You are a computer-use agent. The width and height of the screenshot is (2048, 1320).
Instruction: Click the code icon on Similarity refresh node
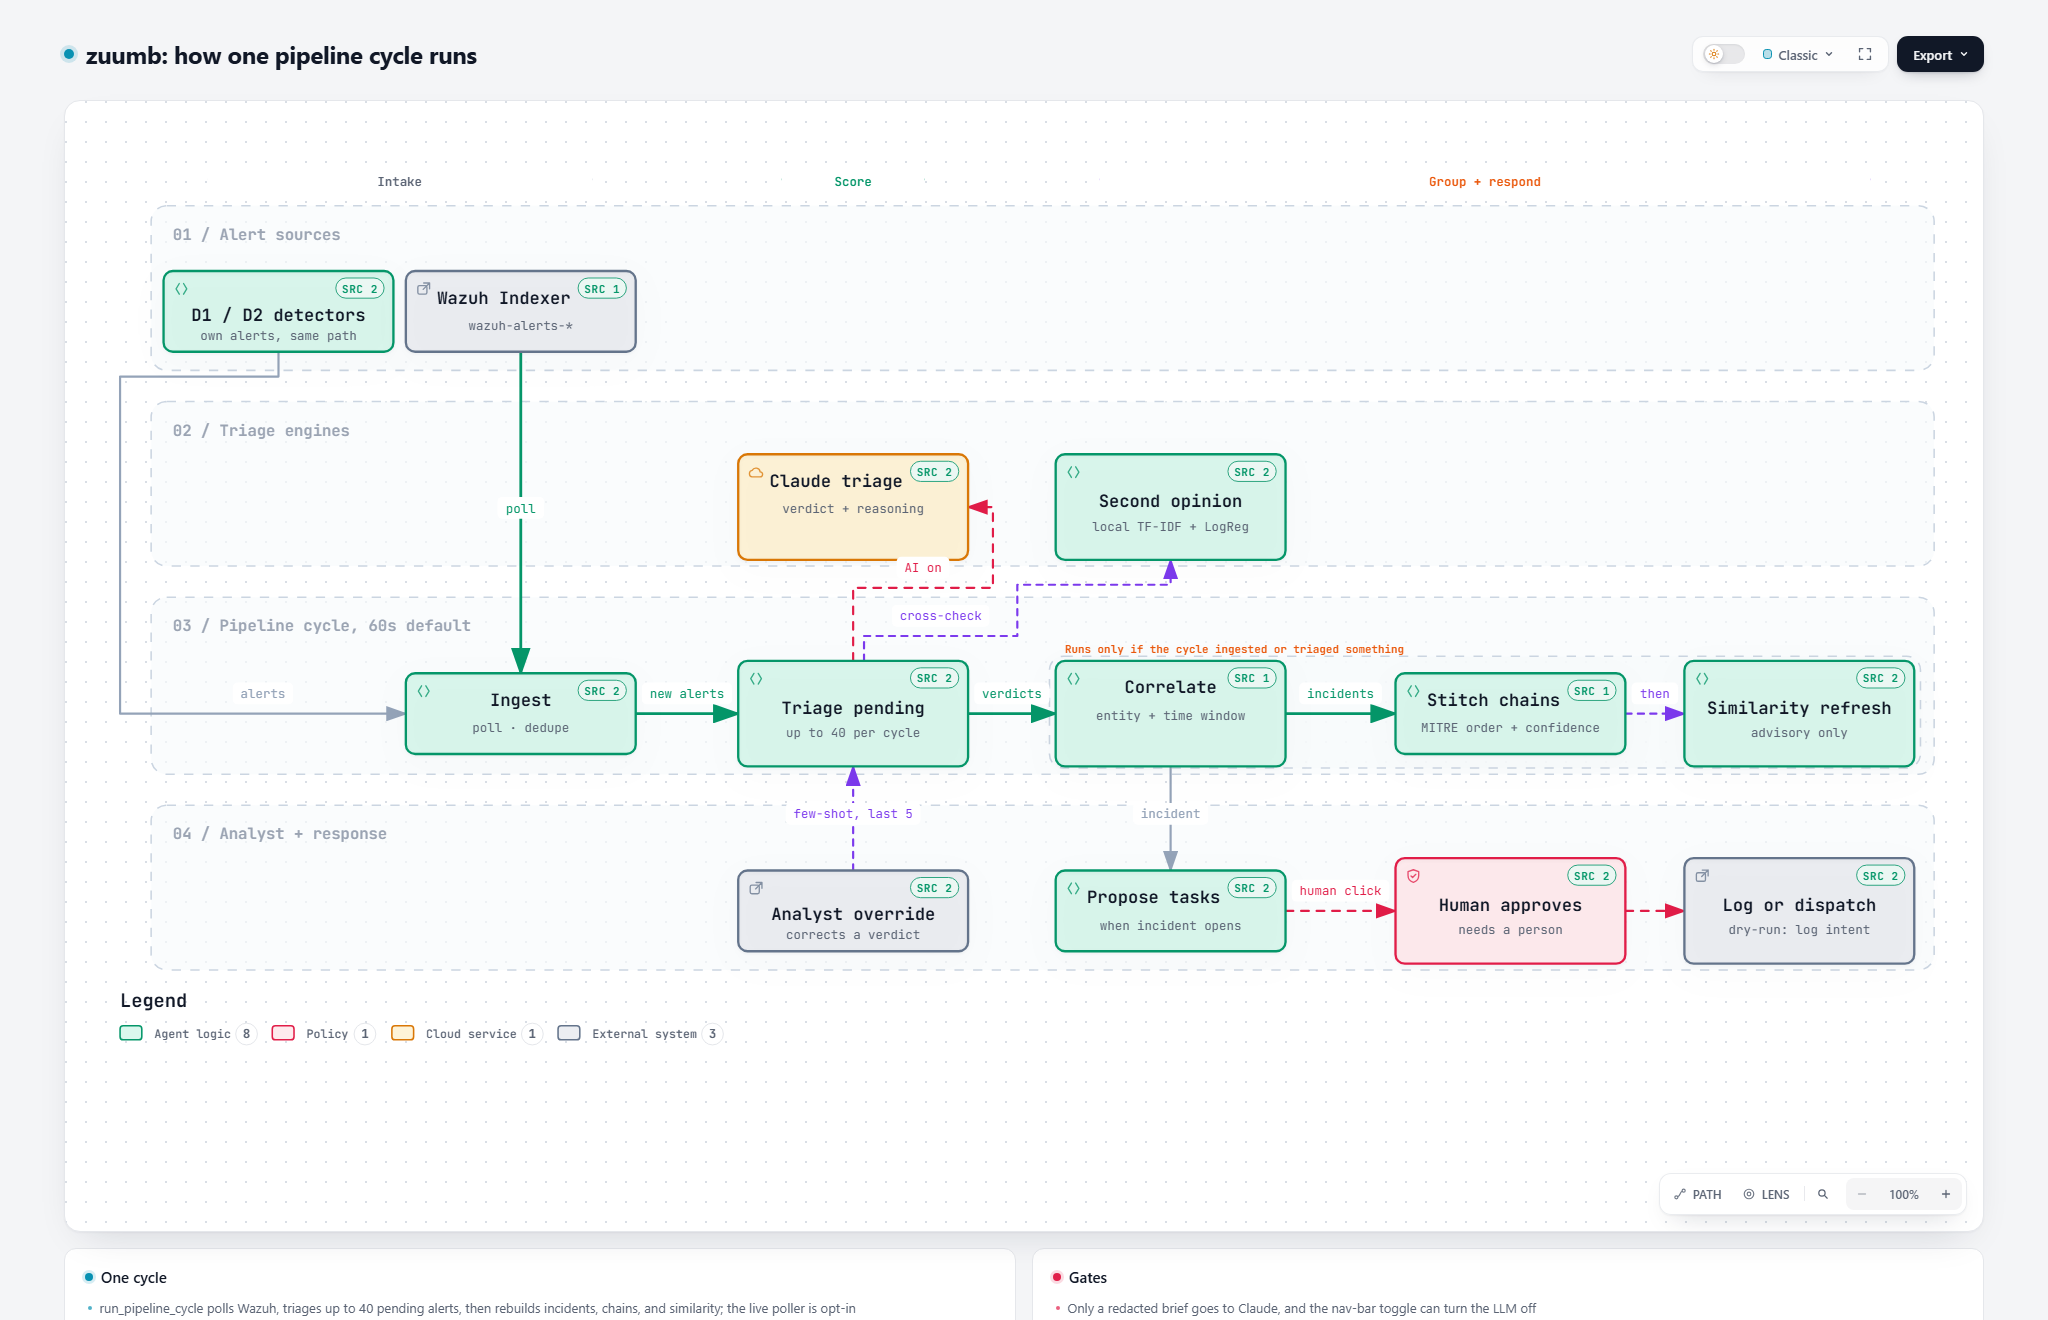coord(1703,678)
